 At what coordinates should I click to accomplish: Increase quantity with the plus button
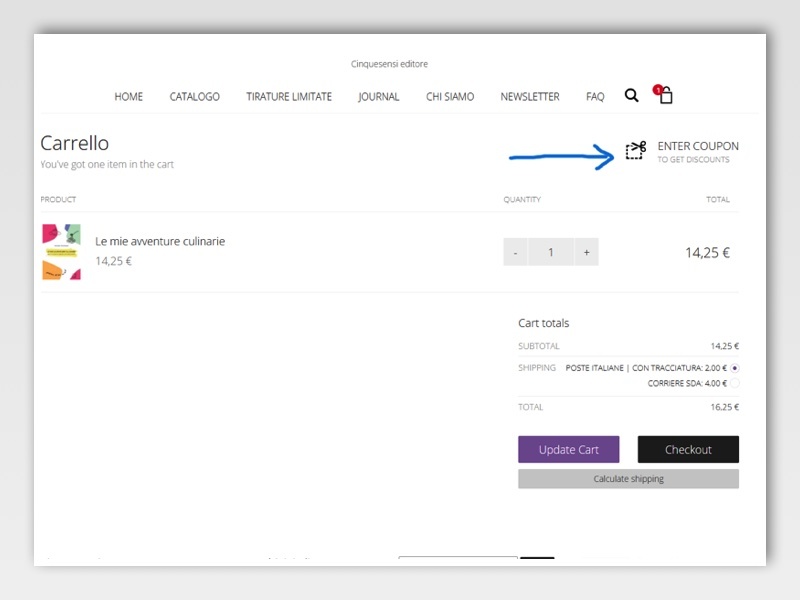[x=586, y=252]
